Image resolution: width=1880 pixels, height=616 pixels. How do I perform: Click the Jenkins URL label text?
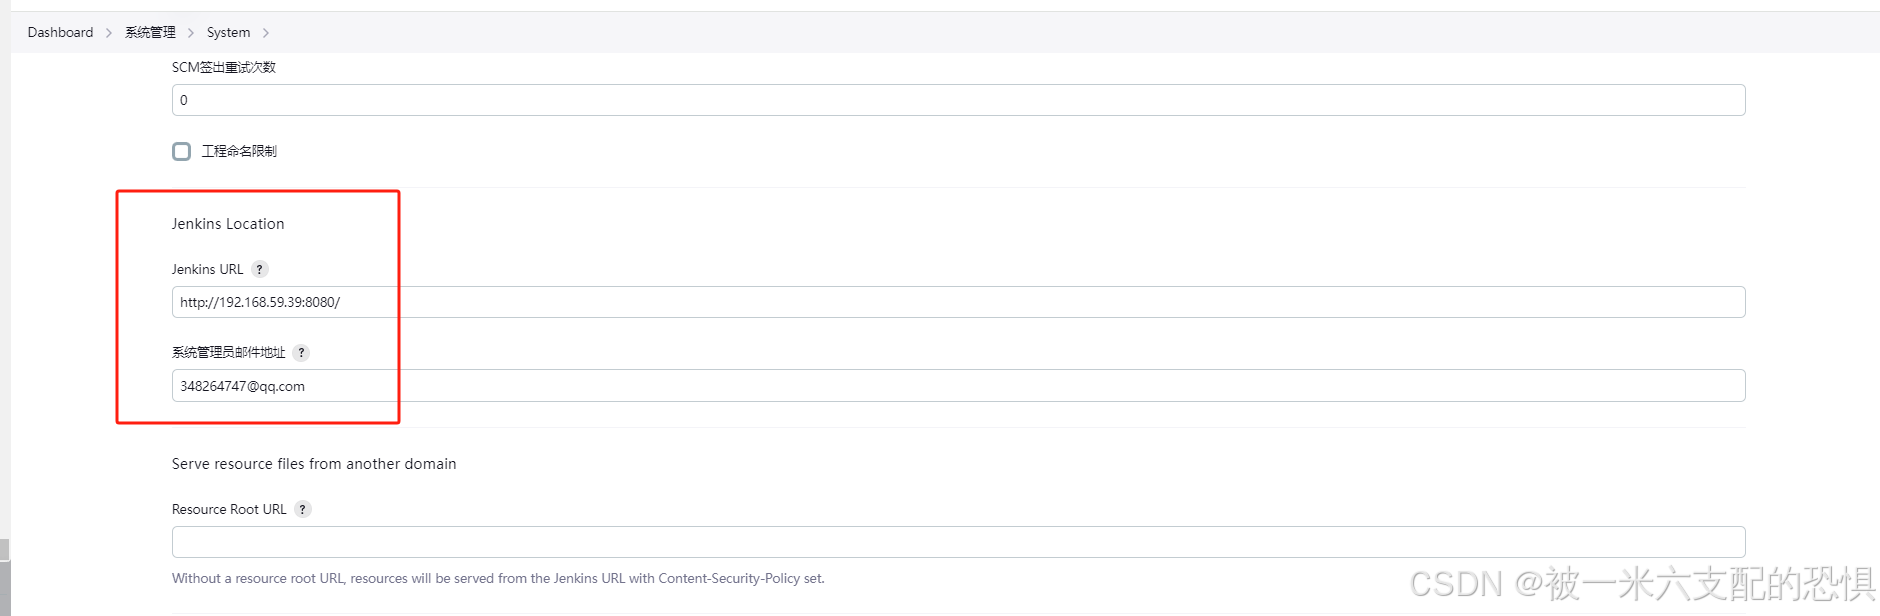click(x=207, y=269)
